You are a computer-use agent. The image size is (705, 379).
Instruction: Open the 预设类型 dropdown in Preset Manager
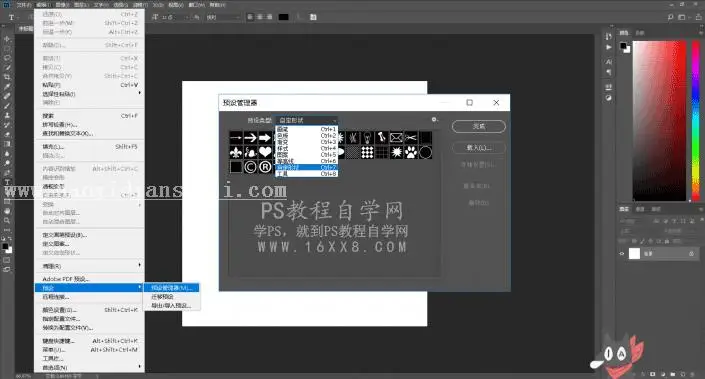click(x=307, y=120)
